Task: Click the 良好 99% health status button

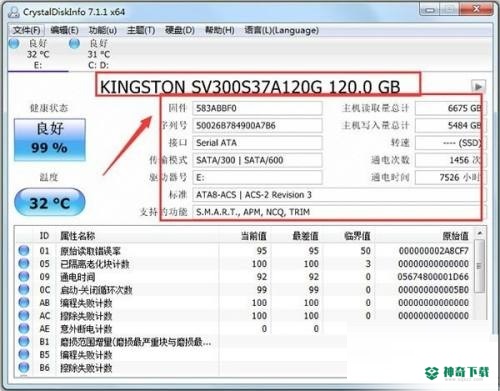Action: click(50, 139)
